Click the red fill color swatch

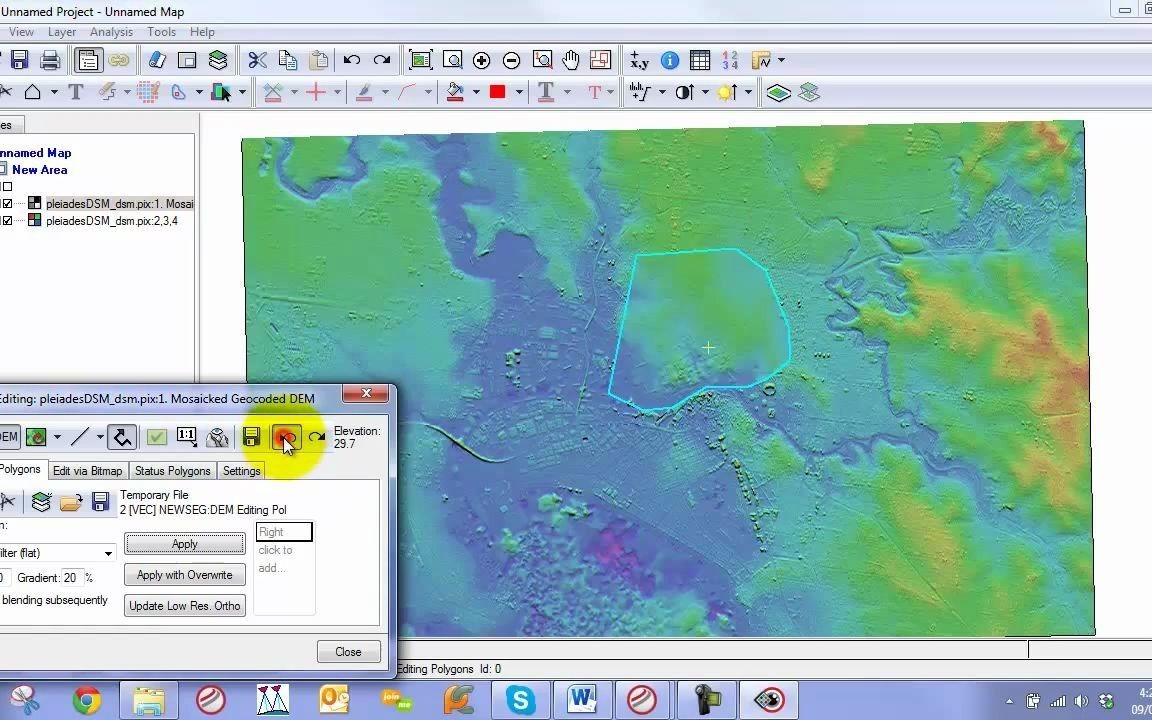497,92
